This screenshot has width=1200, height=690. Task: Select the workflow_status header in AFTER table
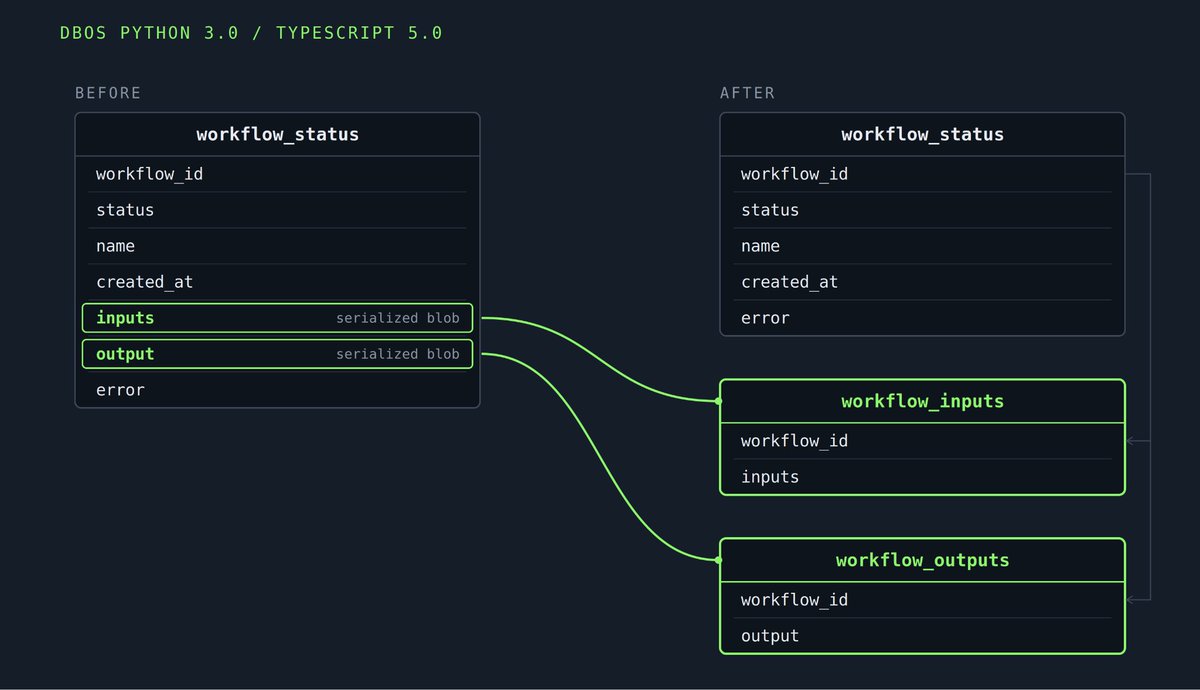click(922, 134)
